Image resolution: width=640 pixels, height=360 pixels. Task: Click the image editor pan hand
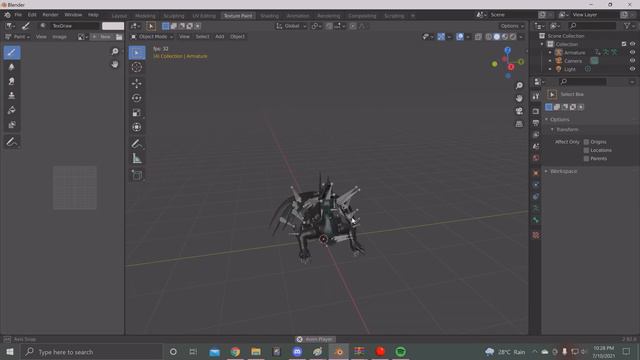point(115,64)
